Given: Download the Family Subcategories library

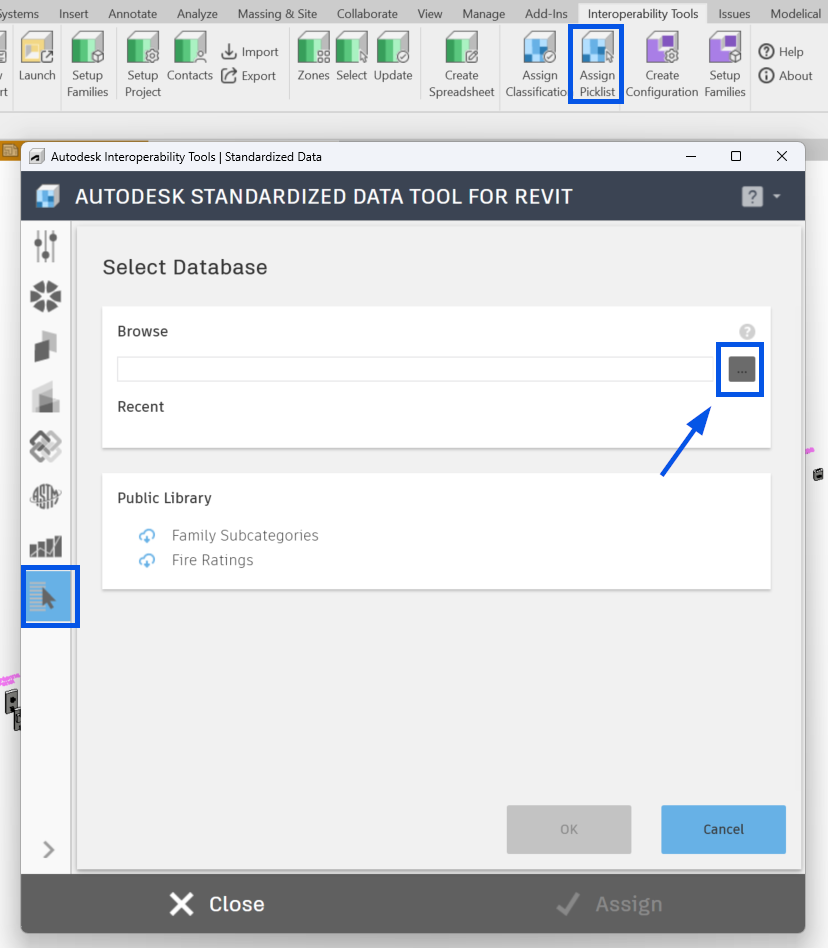Looking at the screenshot, I should (245, 535).
